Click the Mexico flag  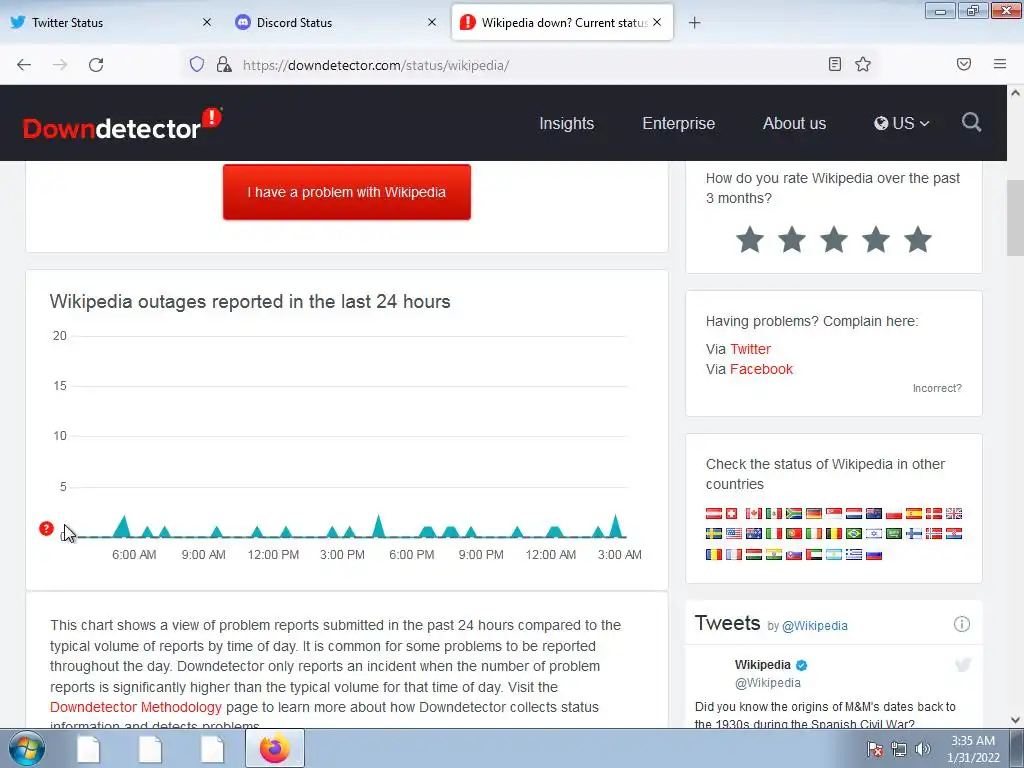point(774,513)
